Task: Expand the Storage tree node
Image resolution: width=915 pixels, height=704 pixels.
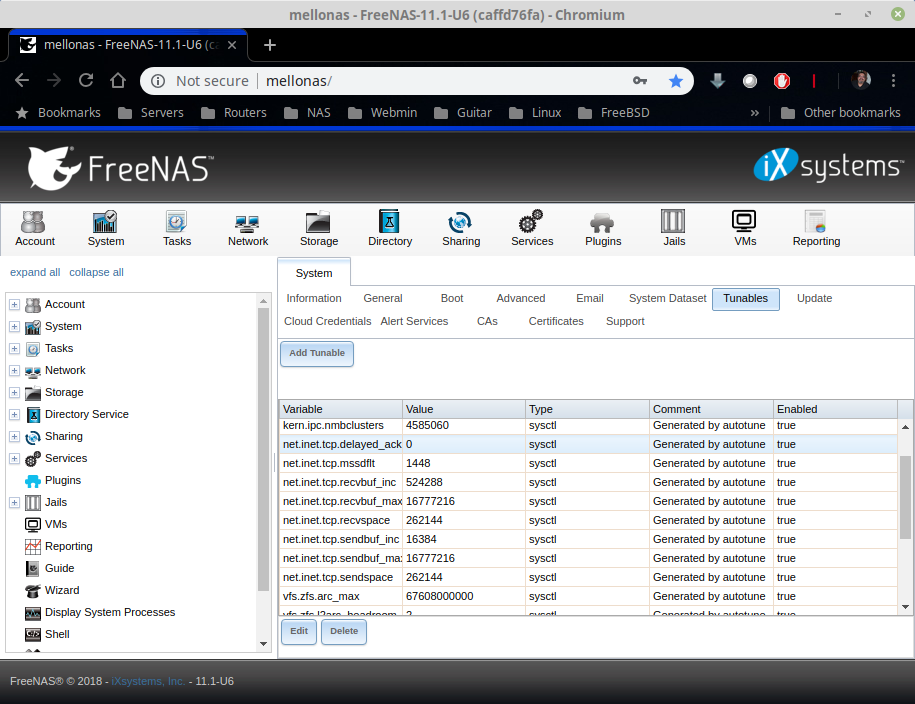Action: (x=15, y=392)
